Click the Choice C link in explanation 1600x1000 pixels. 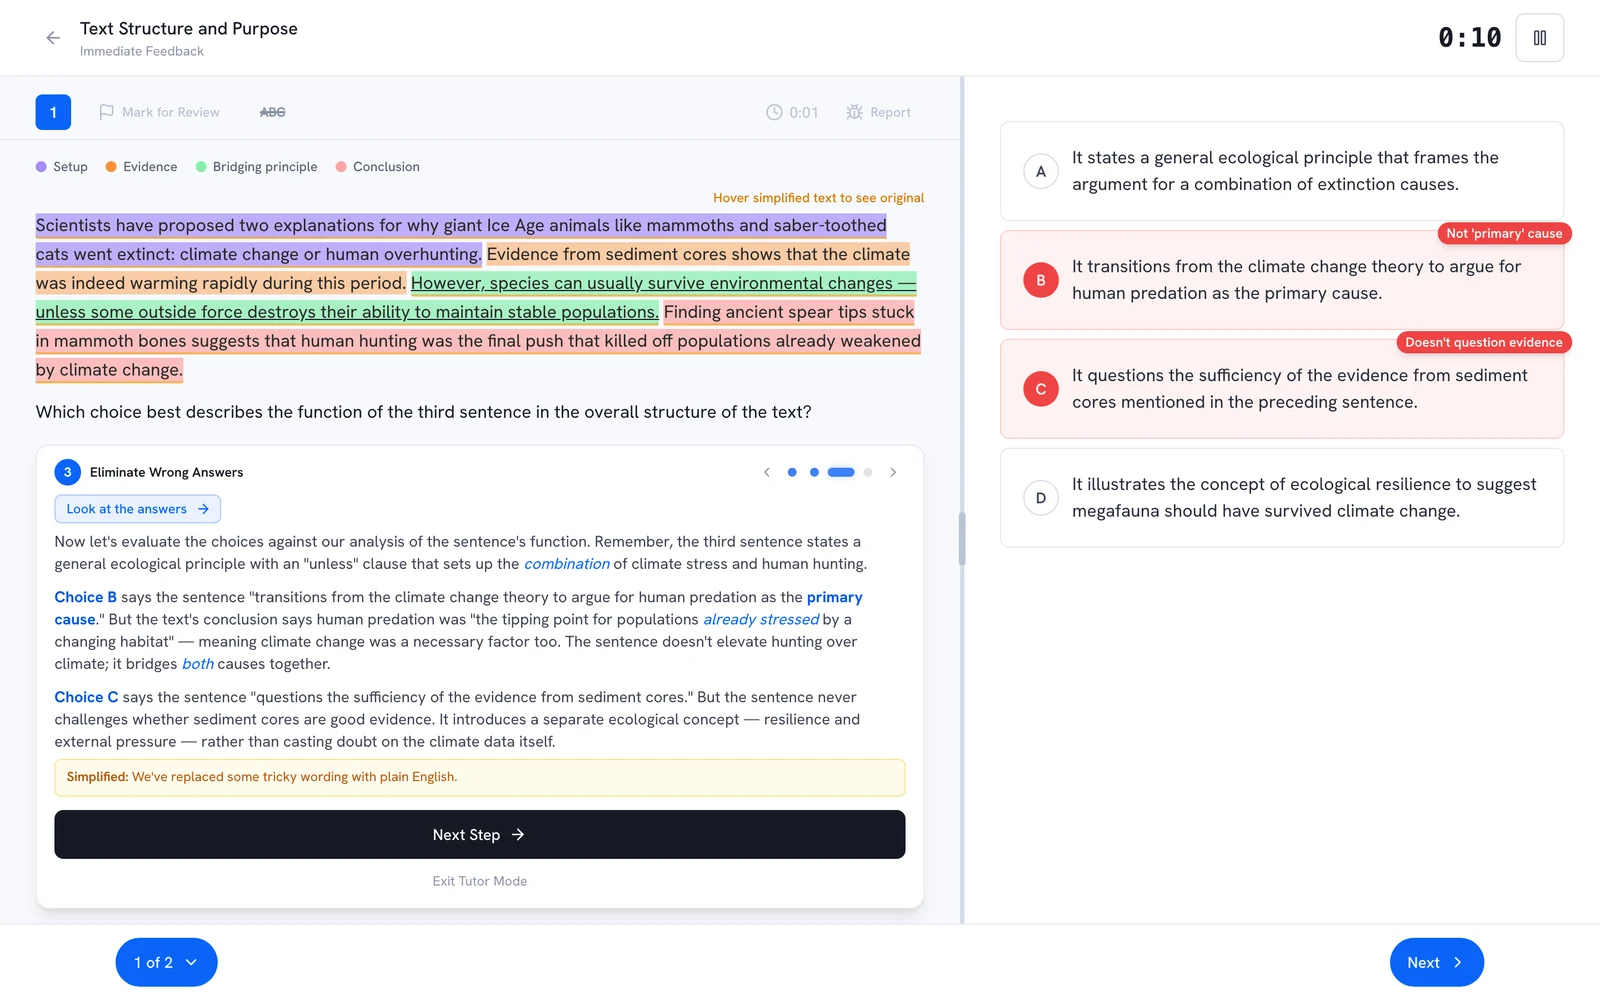coord(86,697)
